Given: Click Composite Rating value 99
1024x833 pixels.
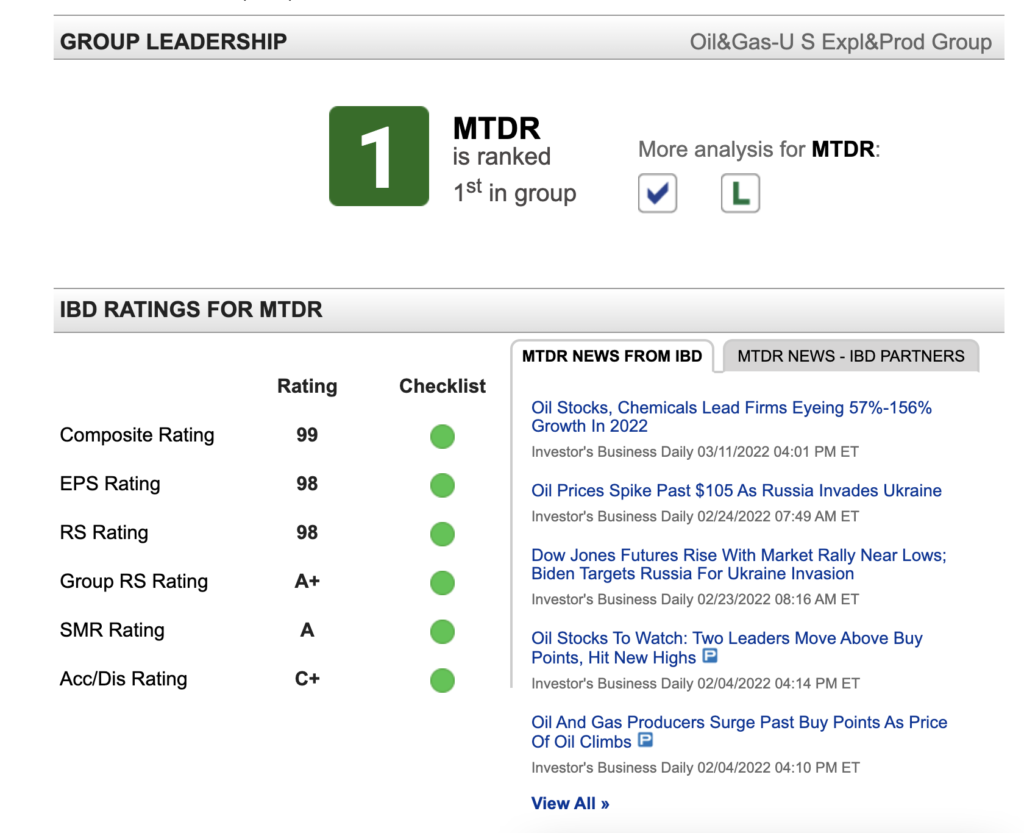Looking at the screenshot, I should click(x=307, y=435).
